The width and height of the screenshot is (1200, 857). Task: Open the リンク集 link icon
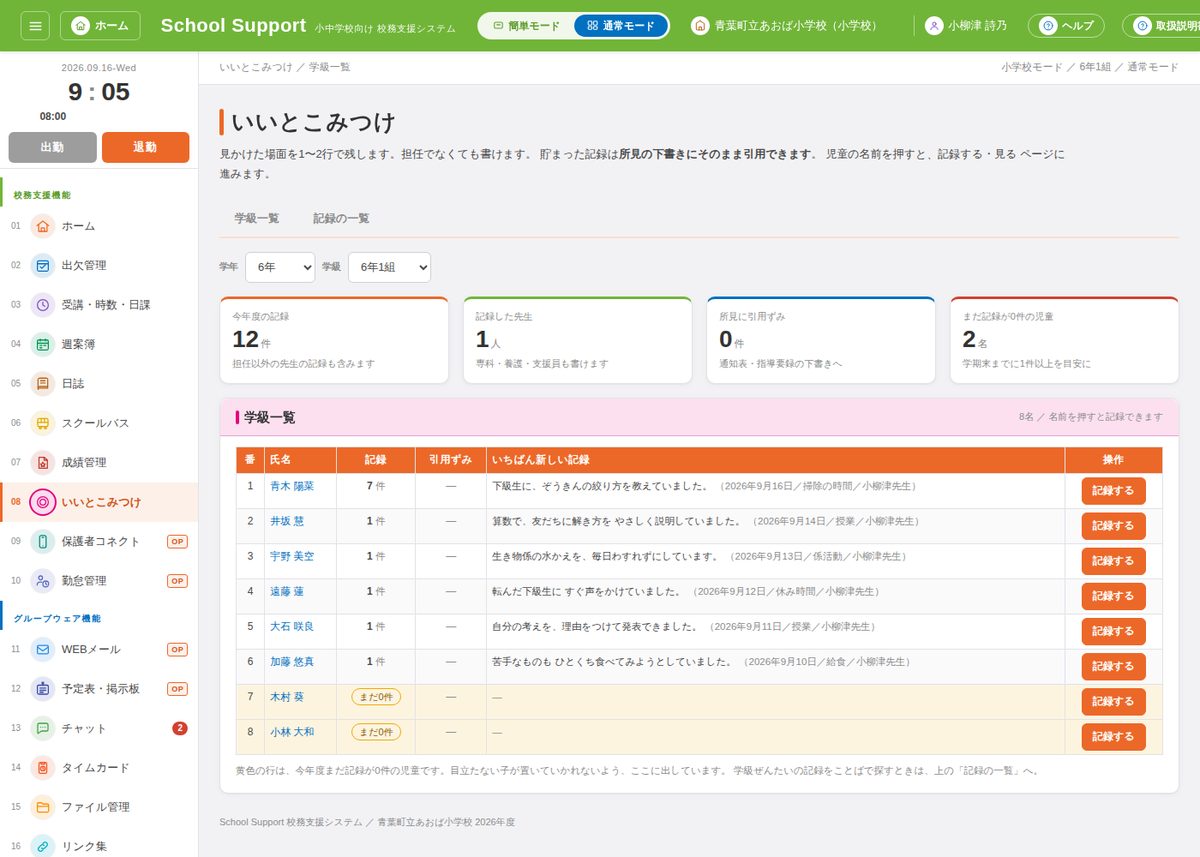(x=43, y=846)
